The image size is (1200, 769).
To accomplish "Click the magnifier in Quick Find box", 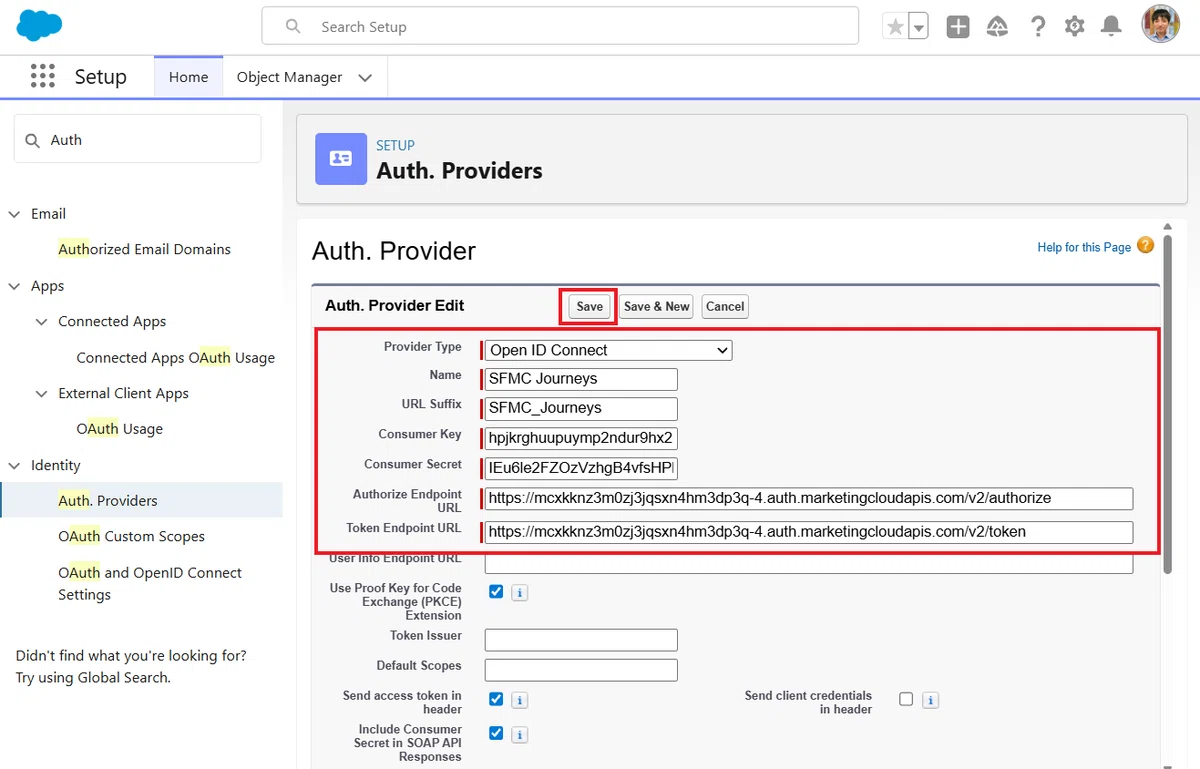I will [x=32, y=140].
